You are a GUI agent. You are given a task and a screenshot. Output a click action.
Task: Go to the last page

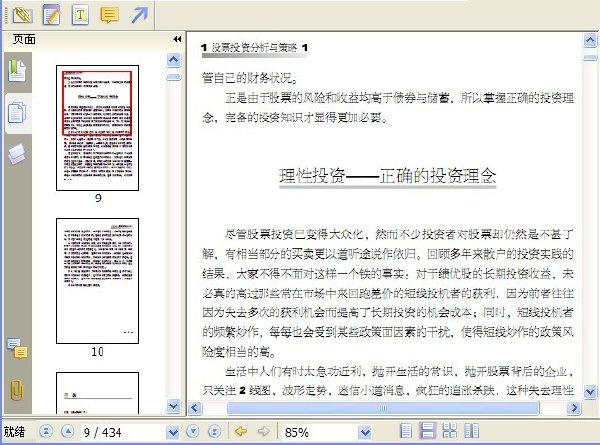[x=215, y=432]
